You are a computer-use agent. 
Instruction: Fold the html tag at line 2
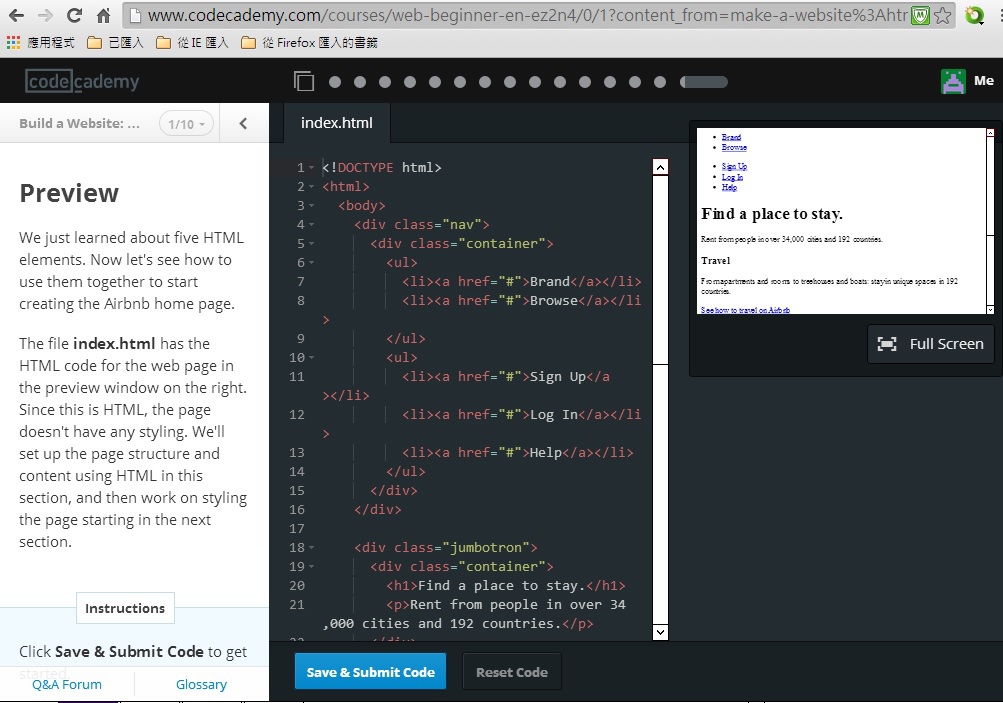(x=312, y=187)
